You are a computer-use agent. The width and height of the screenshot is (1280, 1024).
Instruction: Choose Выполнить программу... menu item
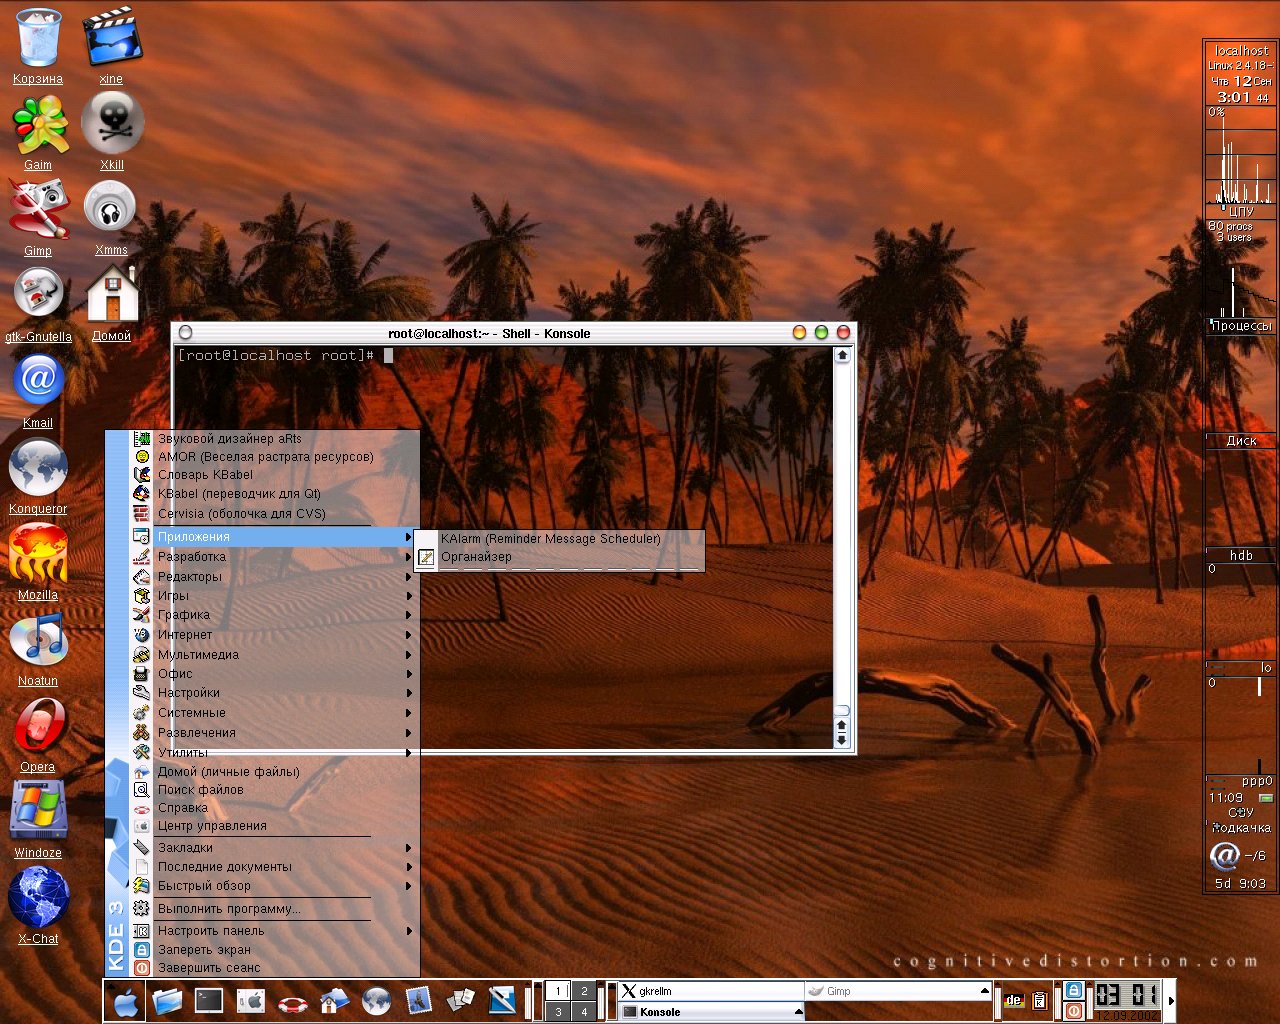coord(274,909)
